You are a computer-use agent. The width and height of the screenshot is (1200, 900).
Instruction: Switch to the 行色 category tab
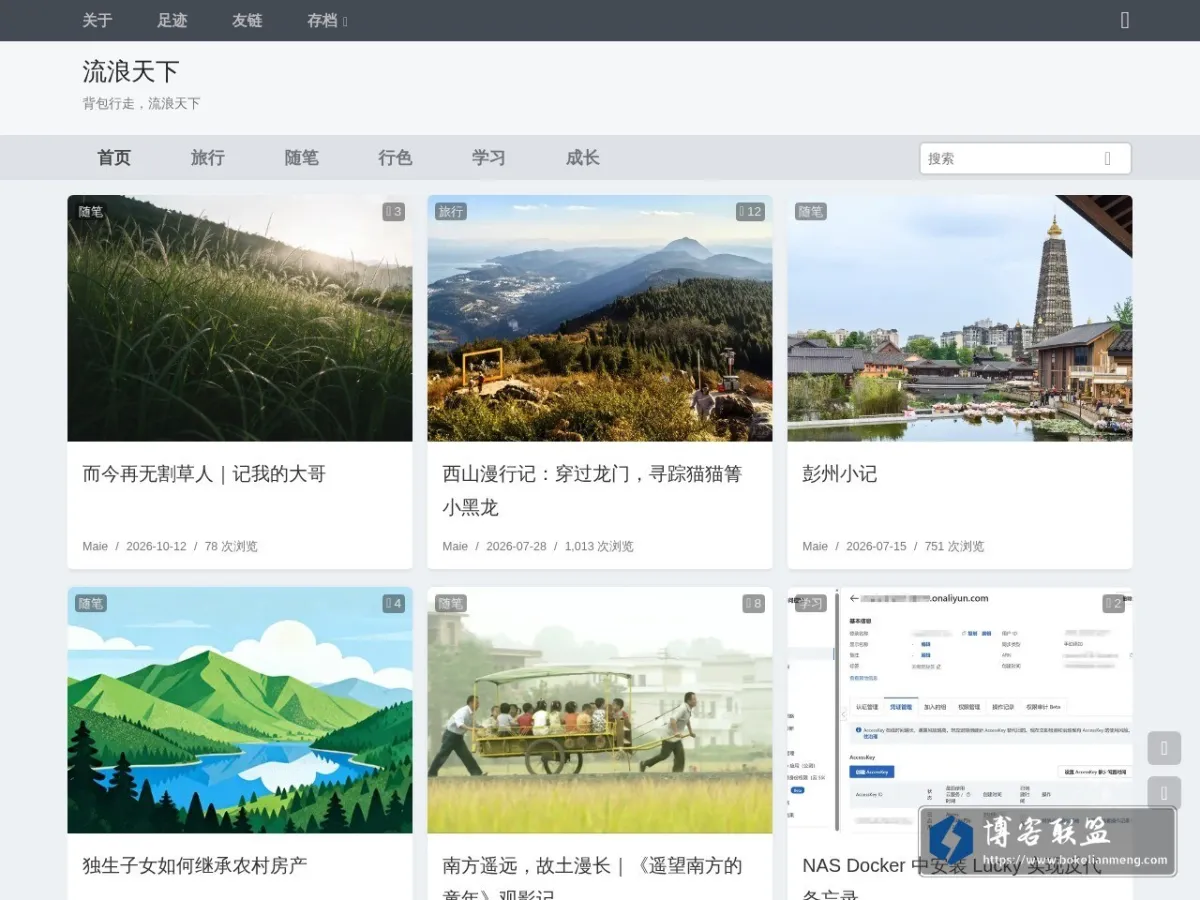pyautogui.click(x=395, y=158)
